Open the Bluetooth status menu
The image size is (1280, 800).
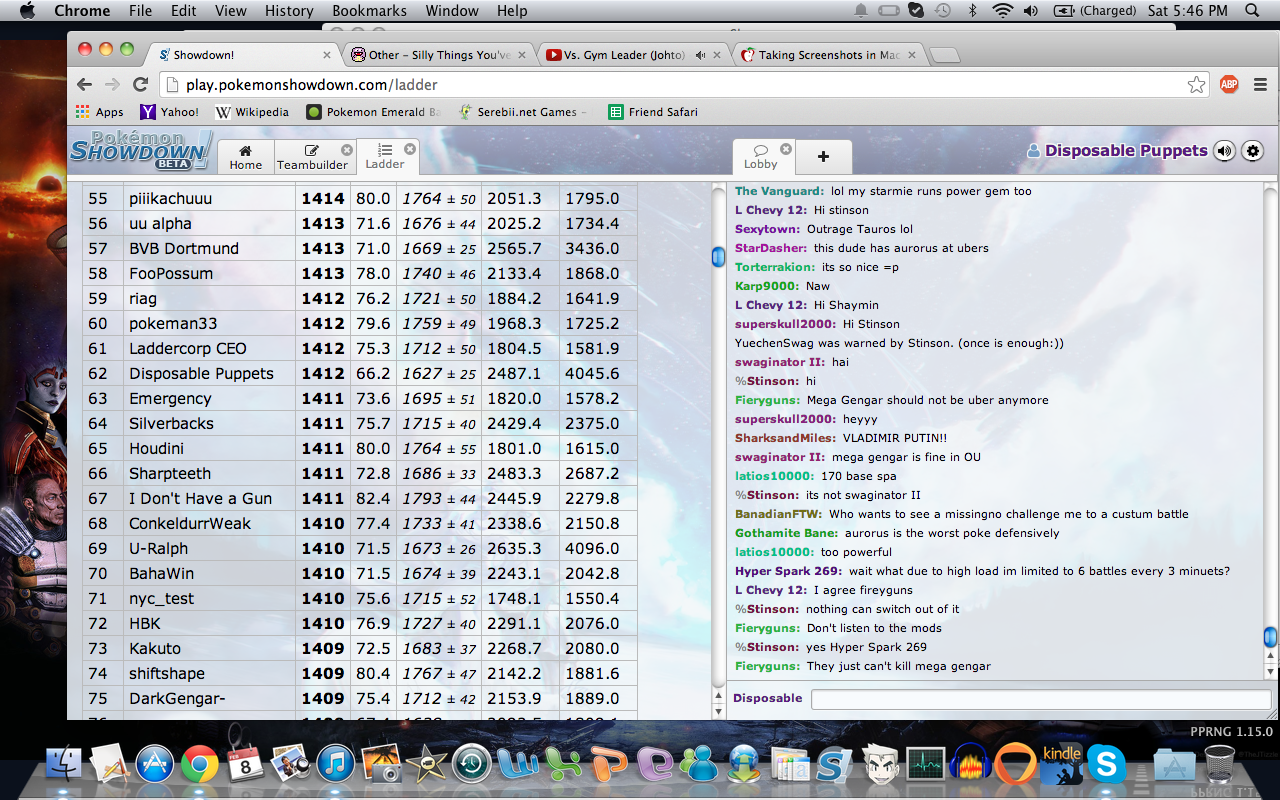972,11
